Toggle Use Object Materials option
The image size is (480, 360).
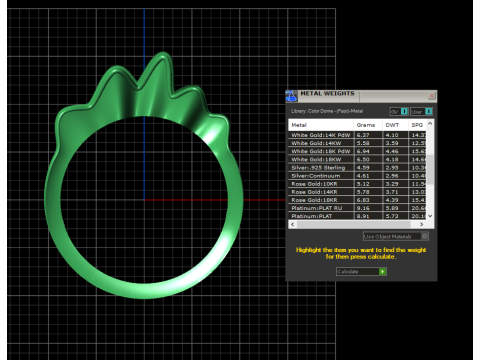(396, 236)
